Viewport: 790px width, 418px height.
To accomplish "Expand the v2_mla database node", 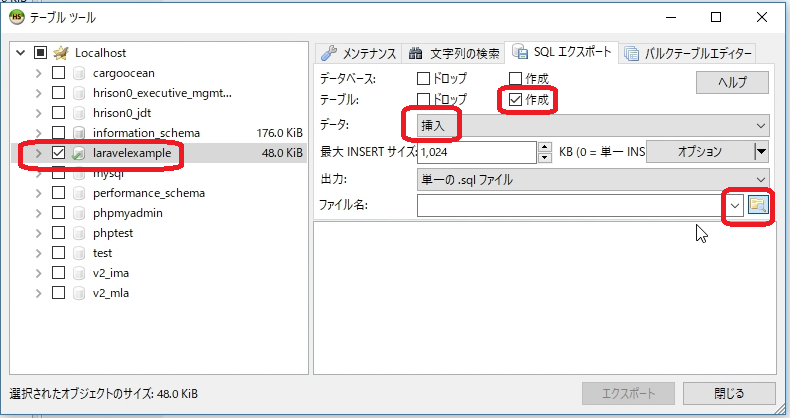I will [x=39, y=293].
